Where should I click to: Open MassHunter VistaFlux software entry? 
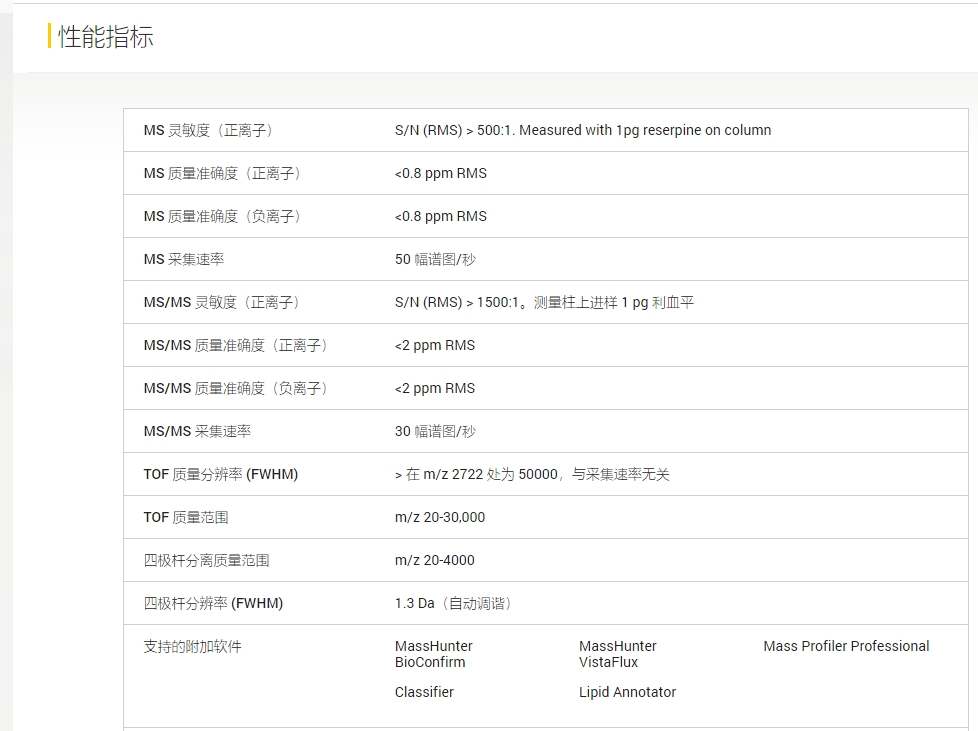617,654
